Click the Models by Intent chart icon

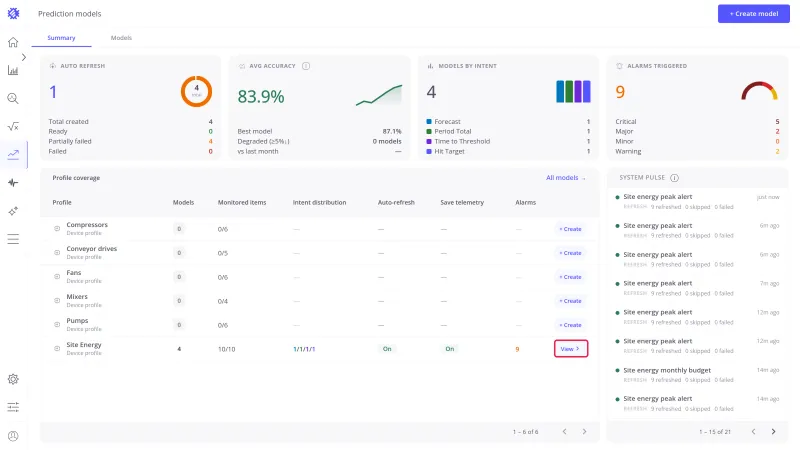[430, 66]
